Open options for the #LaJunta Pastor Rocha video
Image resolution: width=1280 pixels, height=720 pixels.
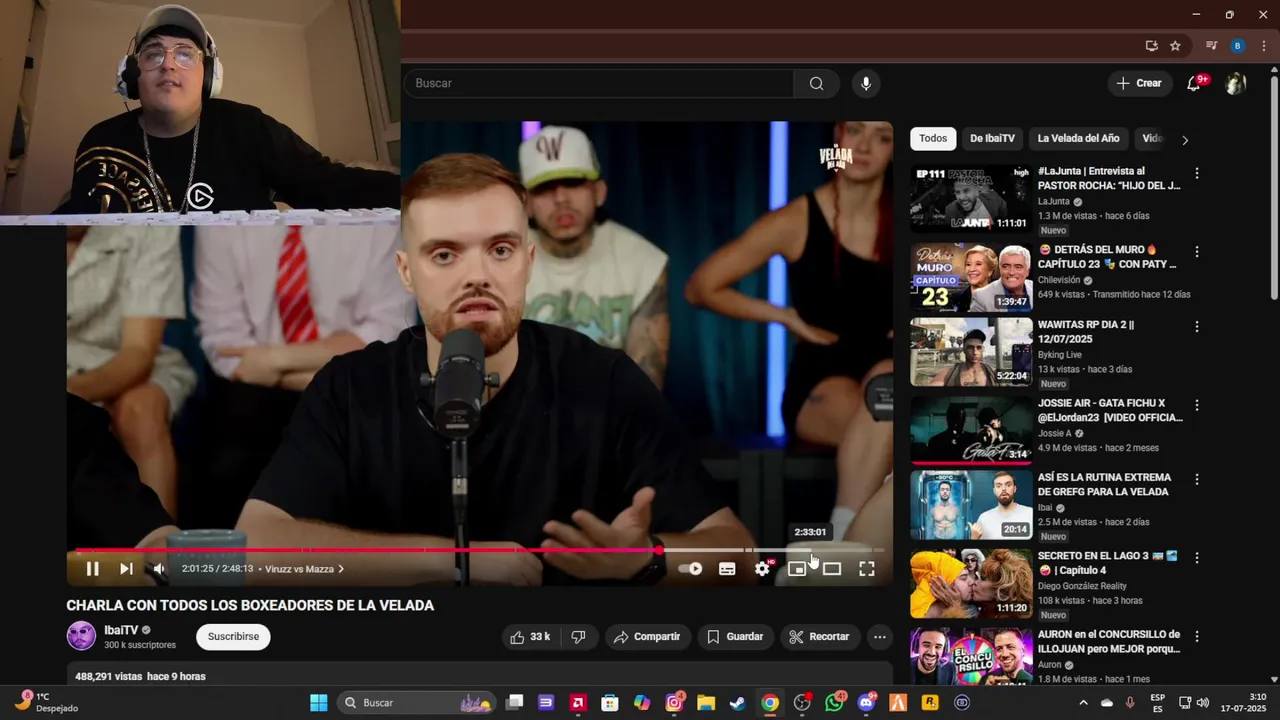tap(1196, 174)
